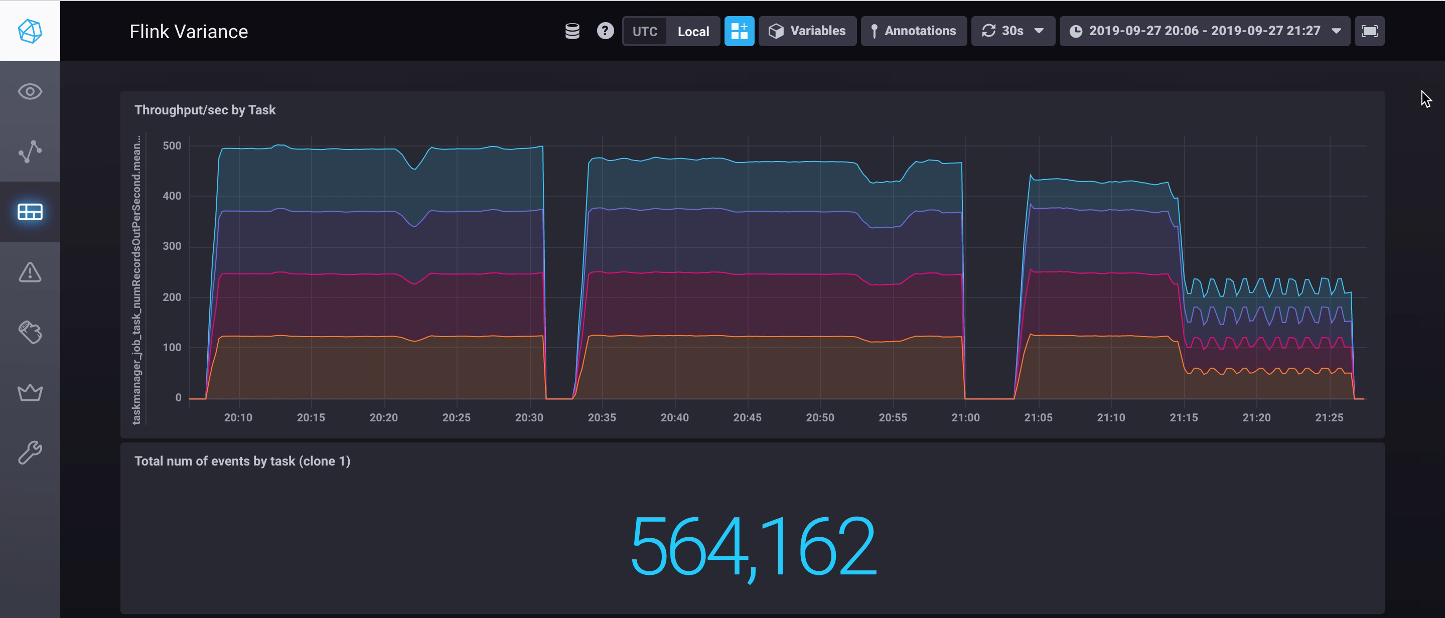Click the 21:15 x-axis time label
Viewport: 1445px width, 618px height.
pos(1184,417)
